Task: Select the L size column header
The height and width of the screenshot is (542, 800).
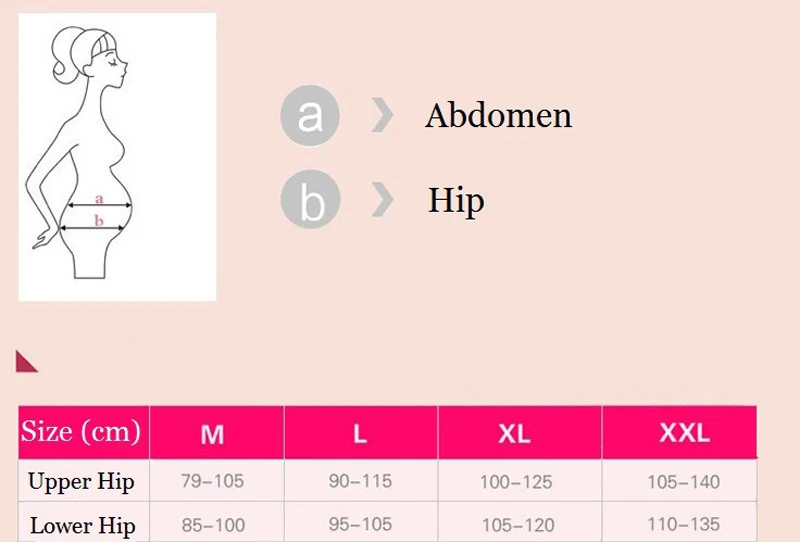Action: tap(360, 434)
